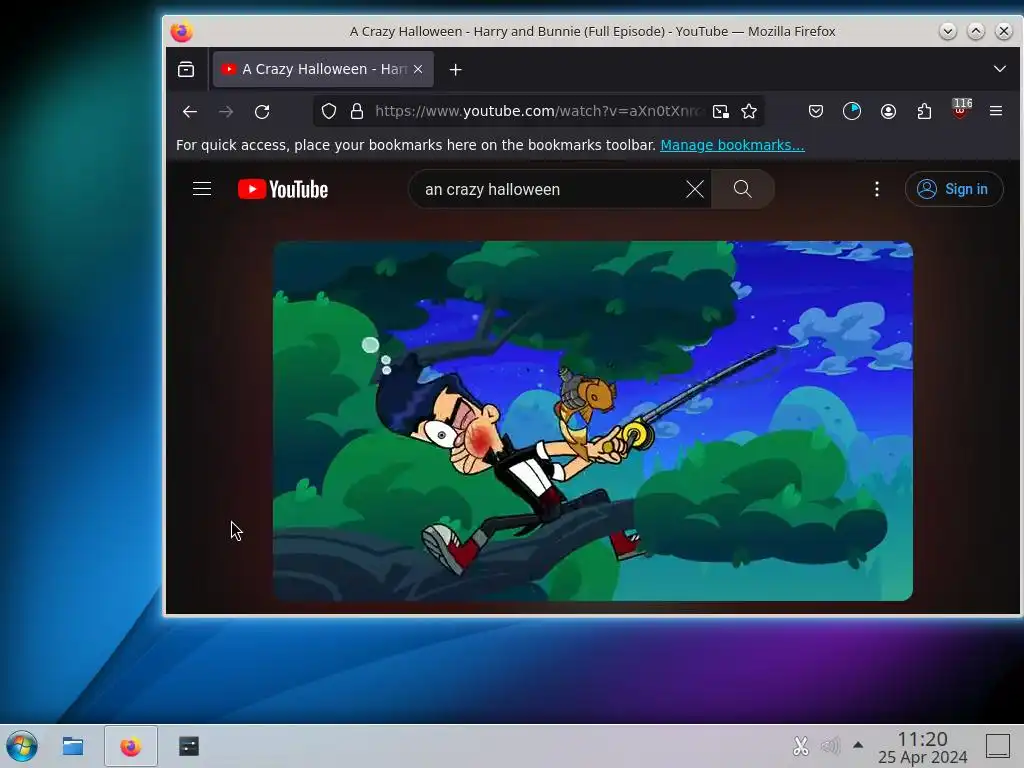Click the video player to pause

pos(592,421)
